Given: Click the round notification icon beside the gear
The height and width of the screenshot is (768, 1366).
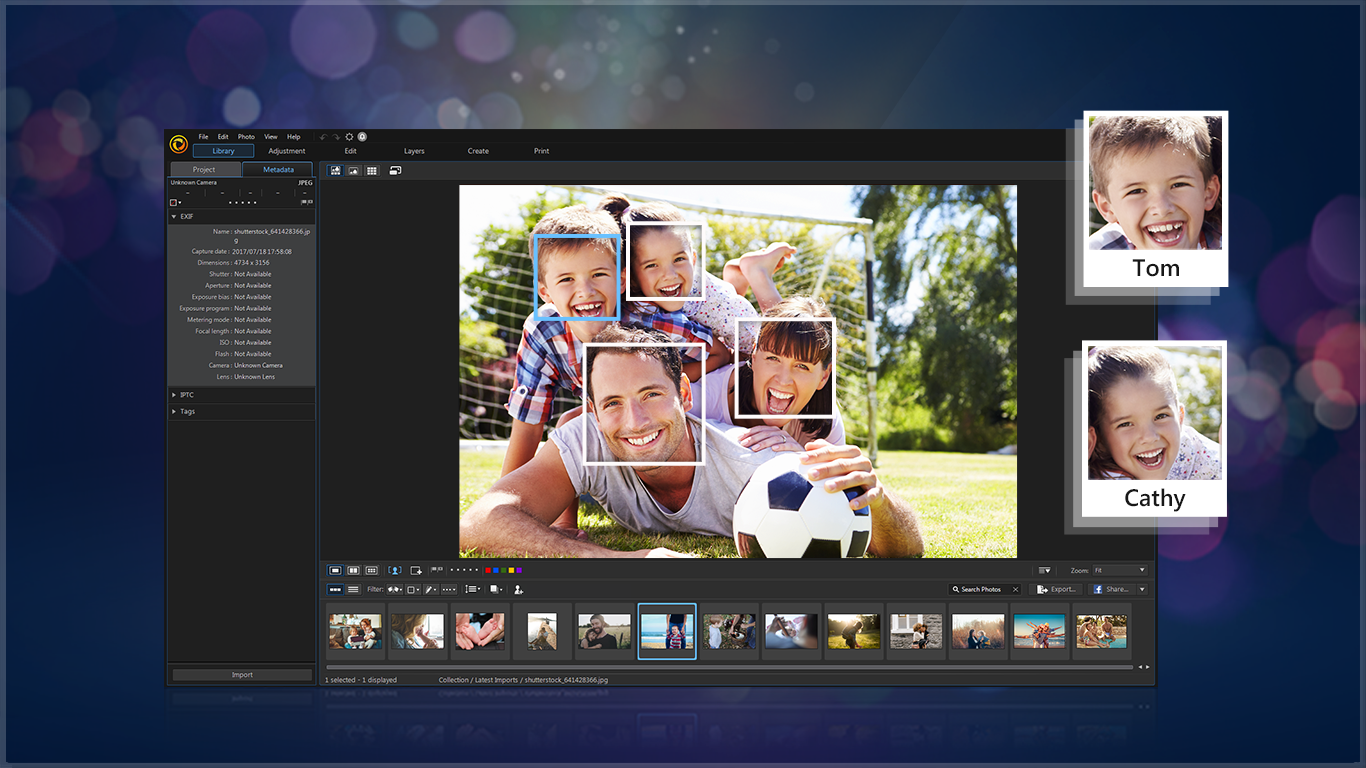Looking at the screenshot, I should (x=362, y=137).
